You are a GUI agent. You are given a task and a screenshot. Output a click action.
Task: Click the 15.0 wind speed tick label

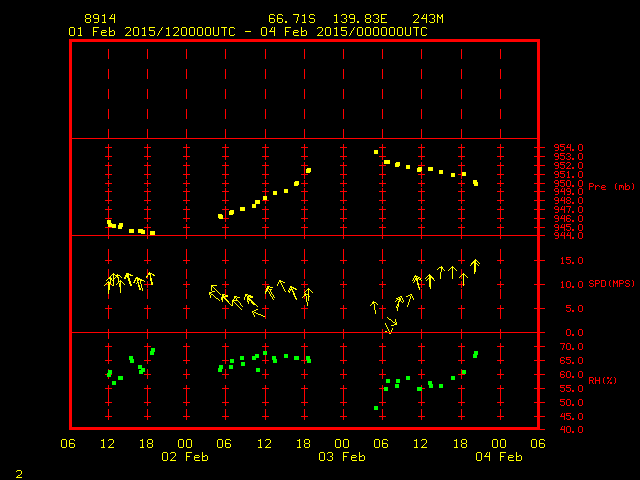point(571,260)
